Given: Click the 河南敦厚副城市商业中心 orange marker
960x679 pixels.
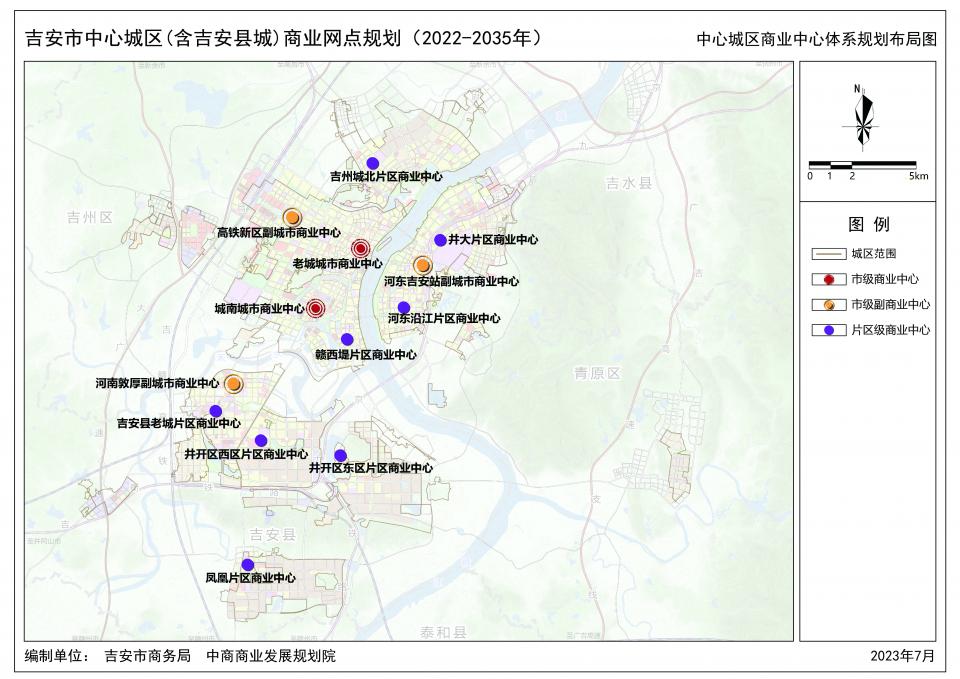Looking at the screenshot, I should 233,383.
